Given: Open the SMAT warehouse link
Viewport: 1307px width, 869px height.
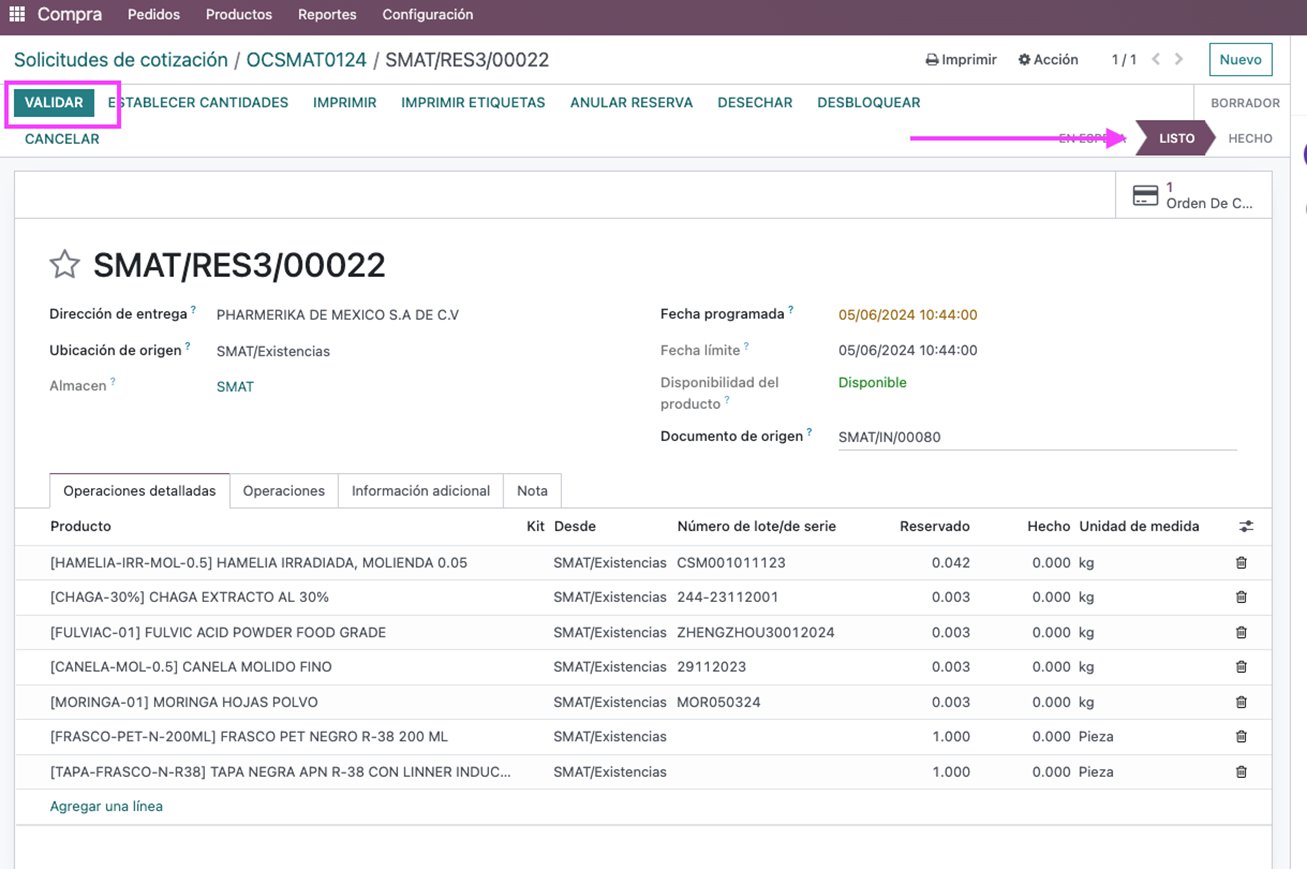Looking at the screenshot, I should tap(235, 387).
